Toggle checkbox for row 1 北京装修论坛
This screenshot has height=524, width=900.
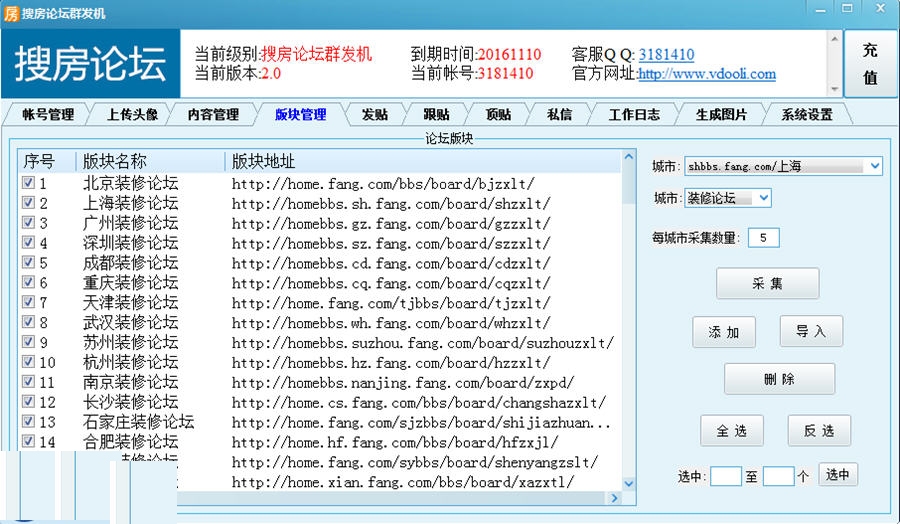pos(28,183)
